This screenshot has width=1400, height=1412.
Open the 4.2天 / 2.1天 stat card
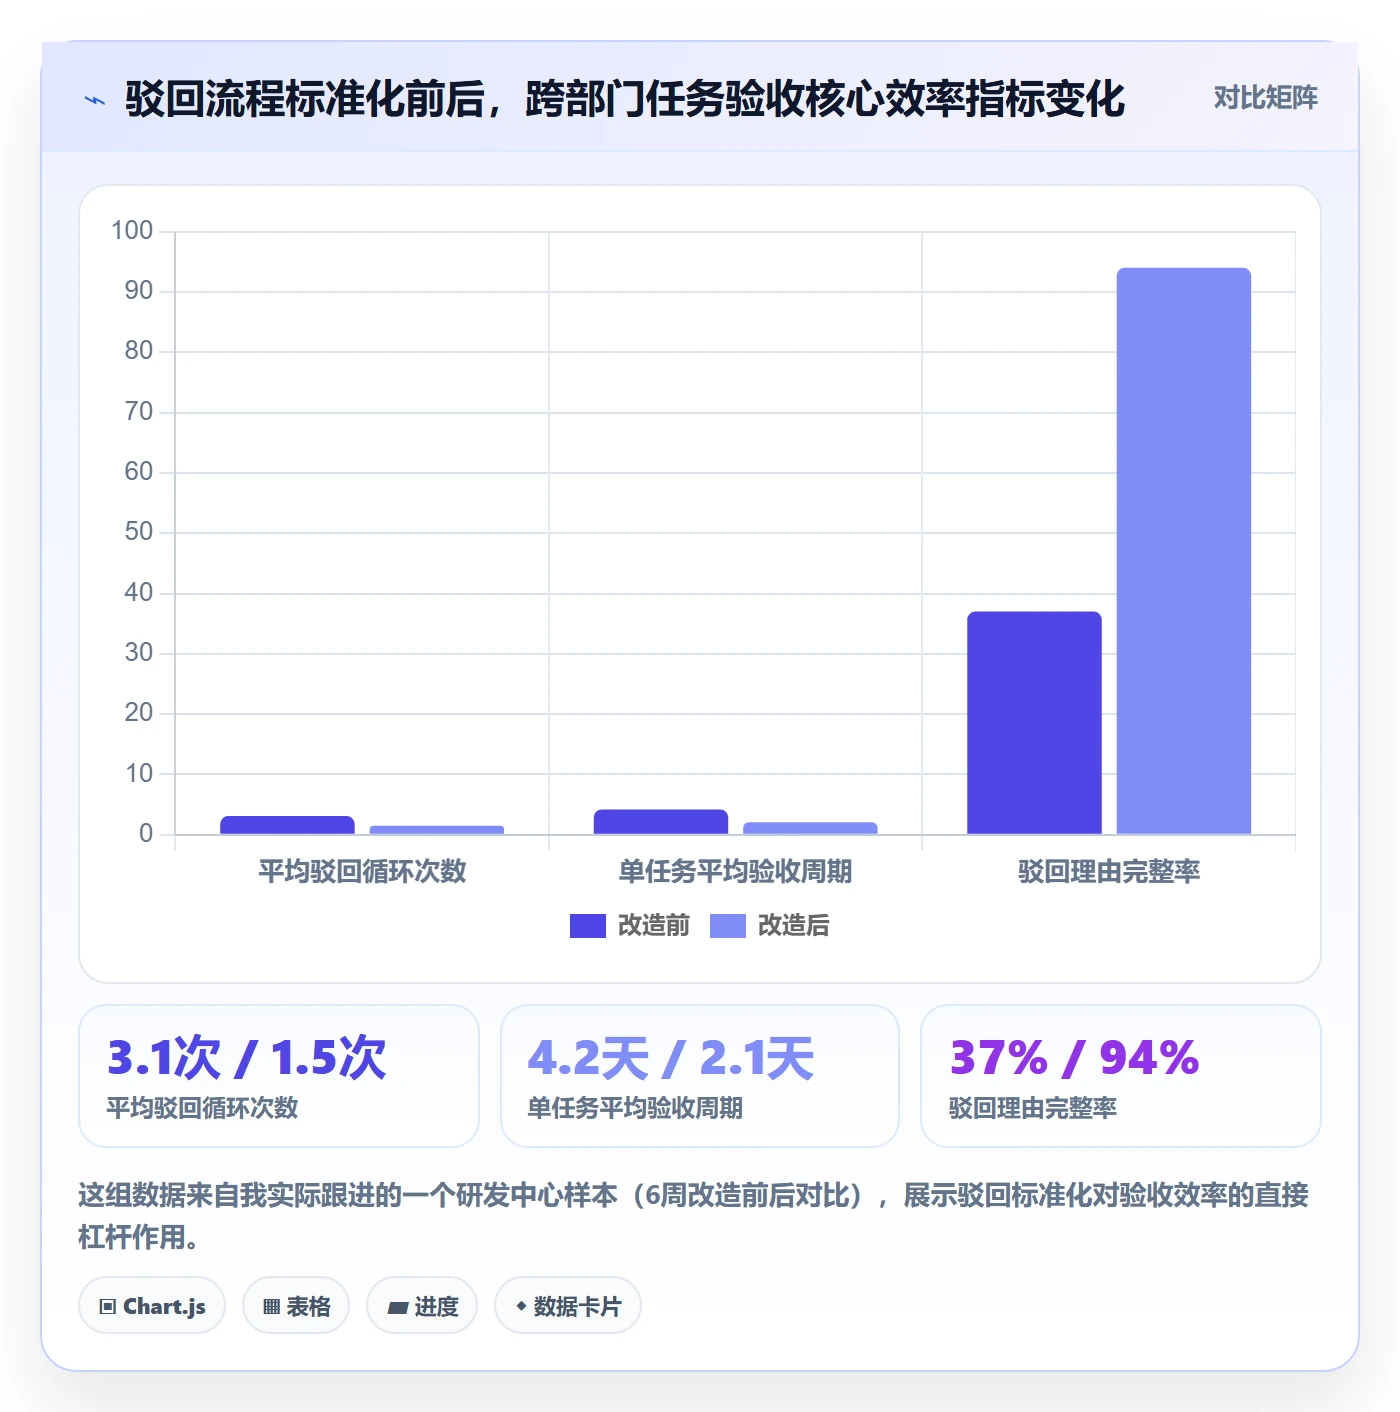(700, 1076)
